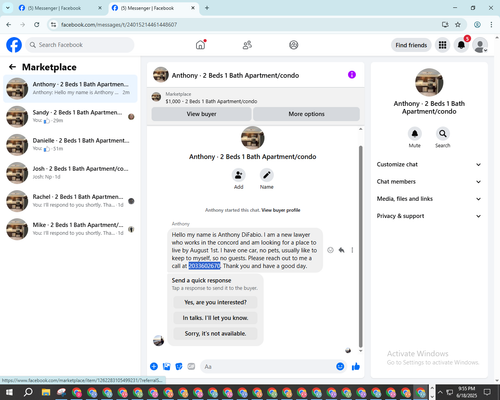Open emoji picker in message field

pos(340,367)
